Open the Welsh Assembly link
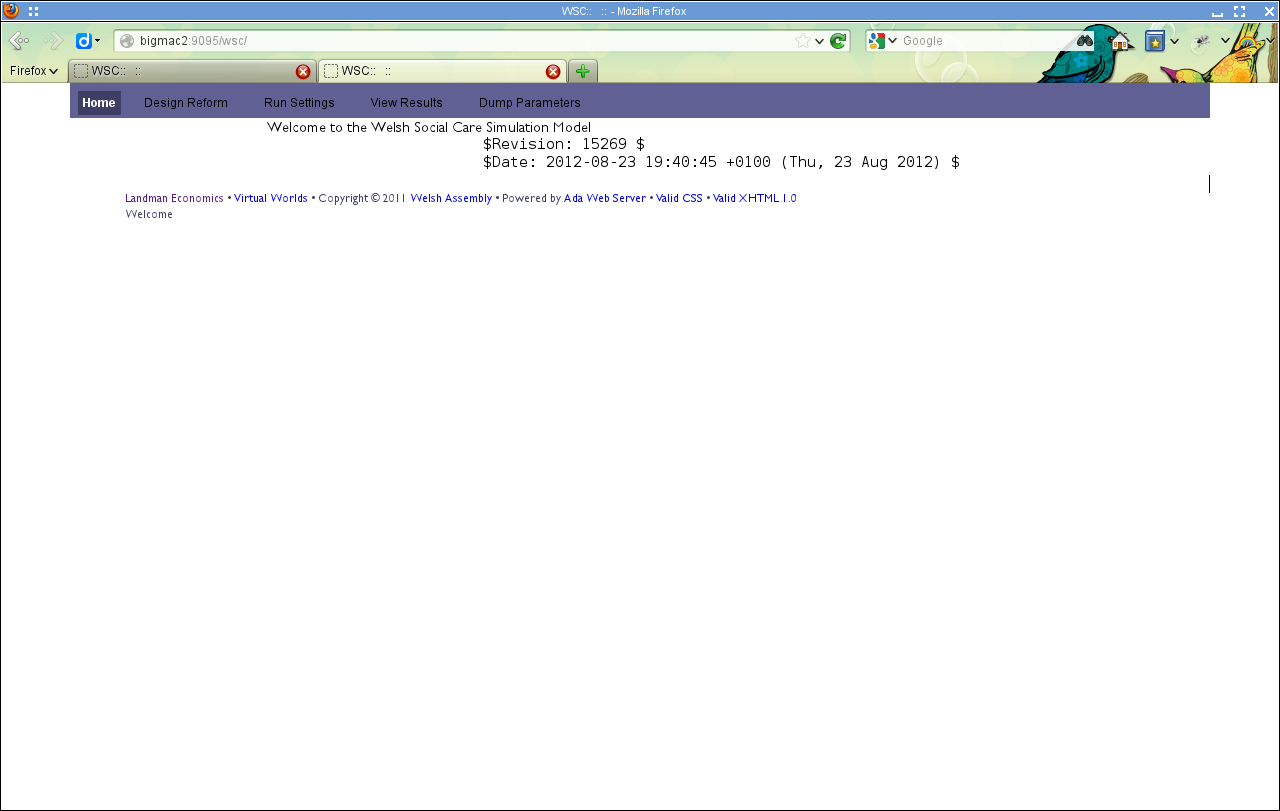The width and height of the screenshot is (1280, 811). [451, 198]
